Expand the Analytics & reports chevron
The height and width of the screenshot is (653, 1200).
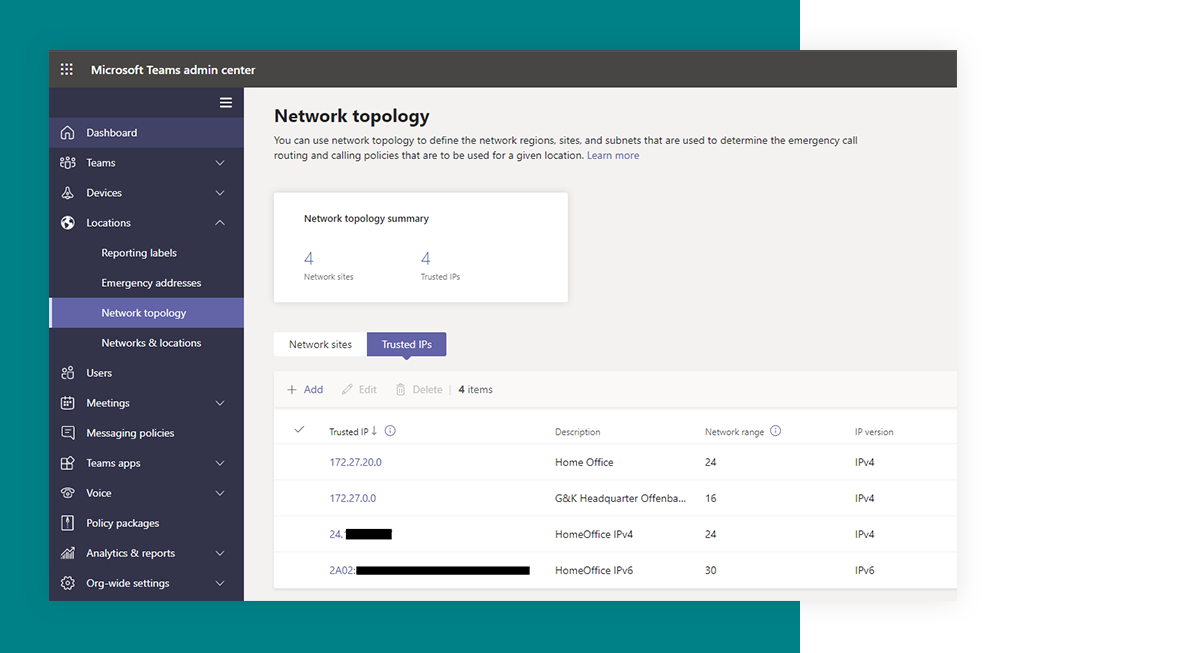point(220,553)
